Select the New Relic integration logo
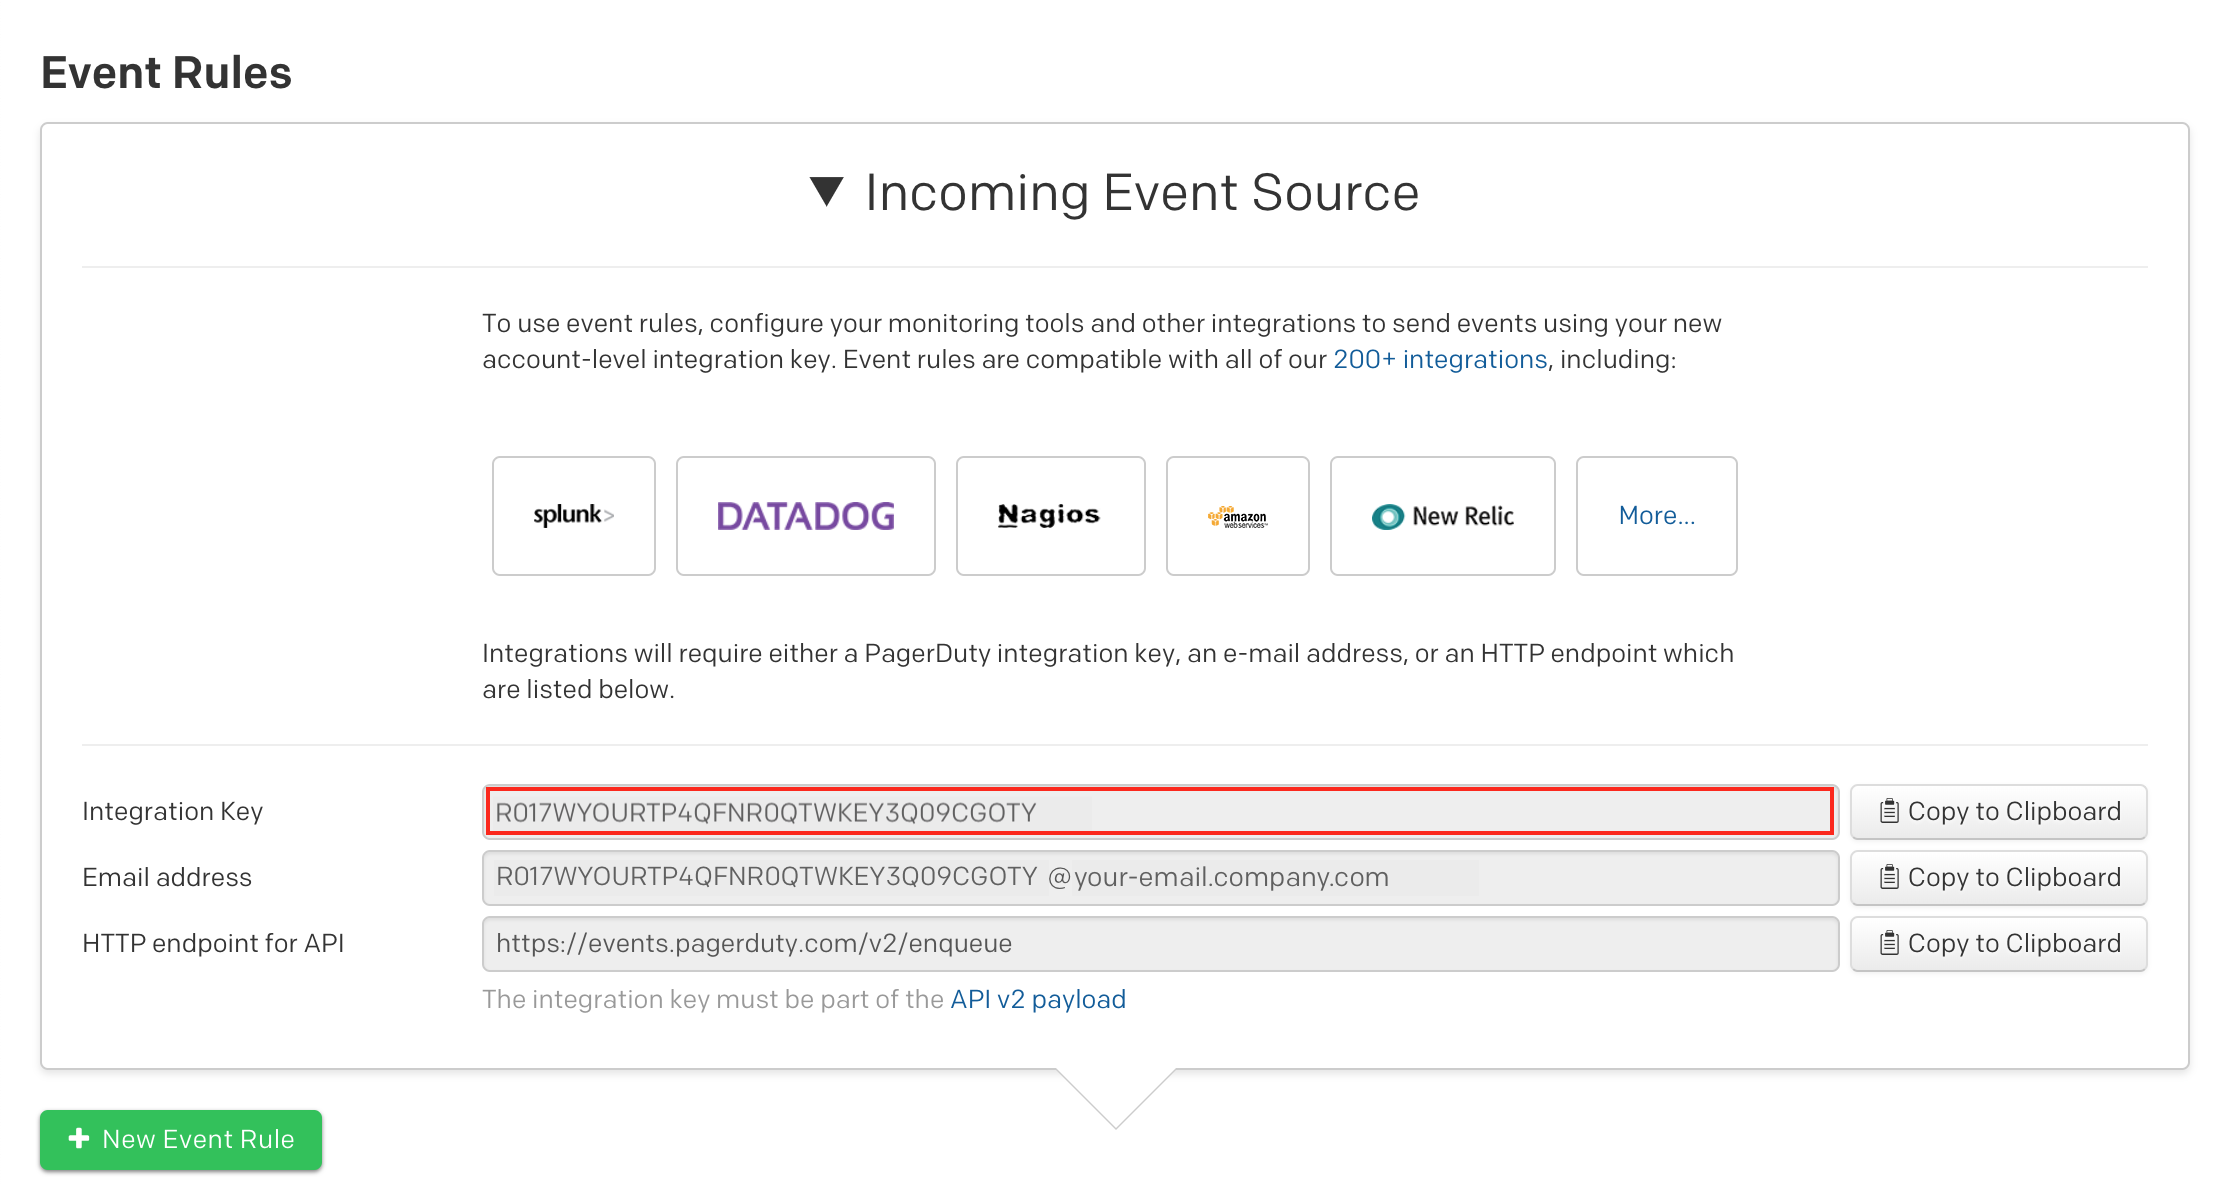The width and height of the screenshot is (2222, 1184). click(1442, 516)
